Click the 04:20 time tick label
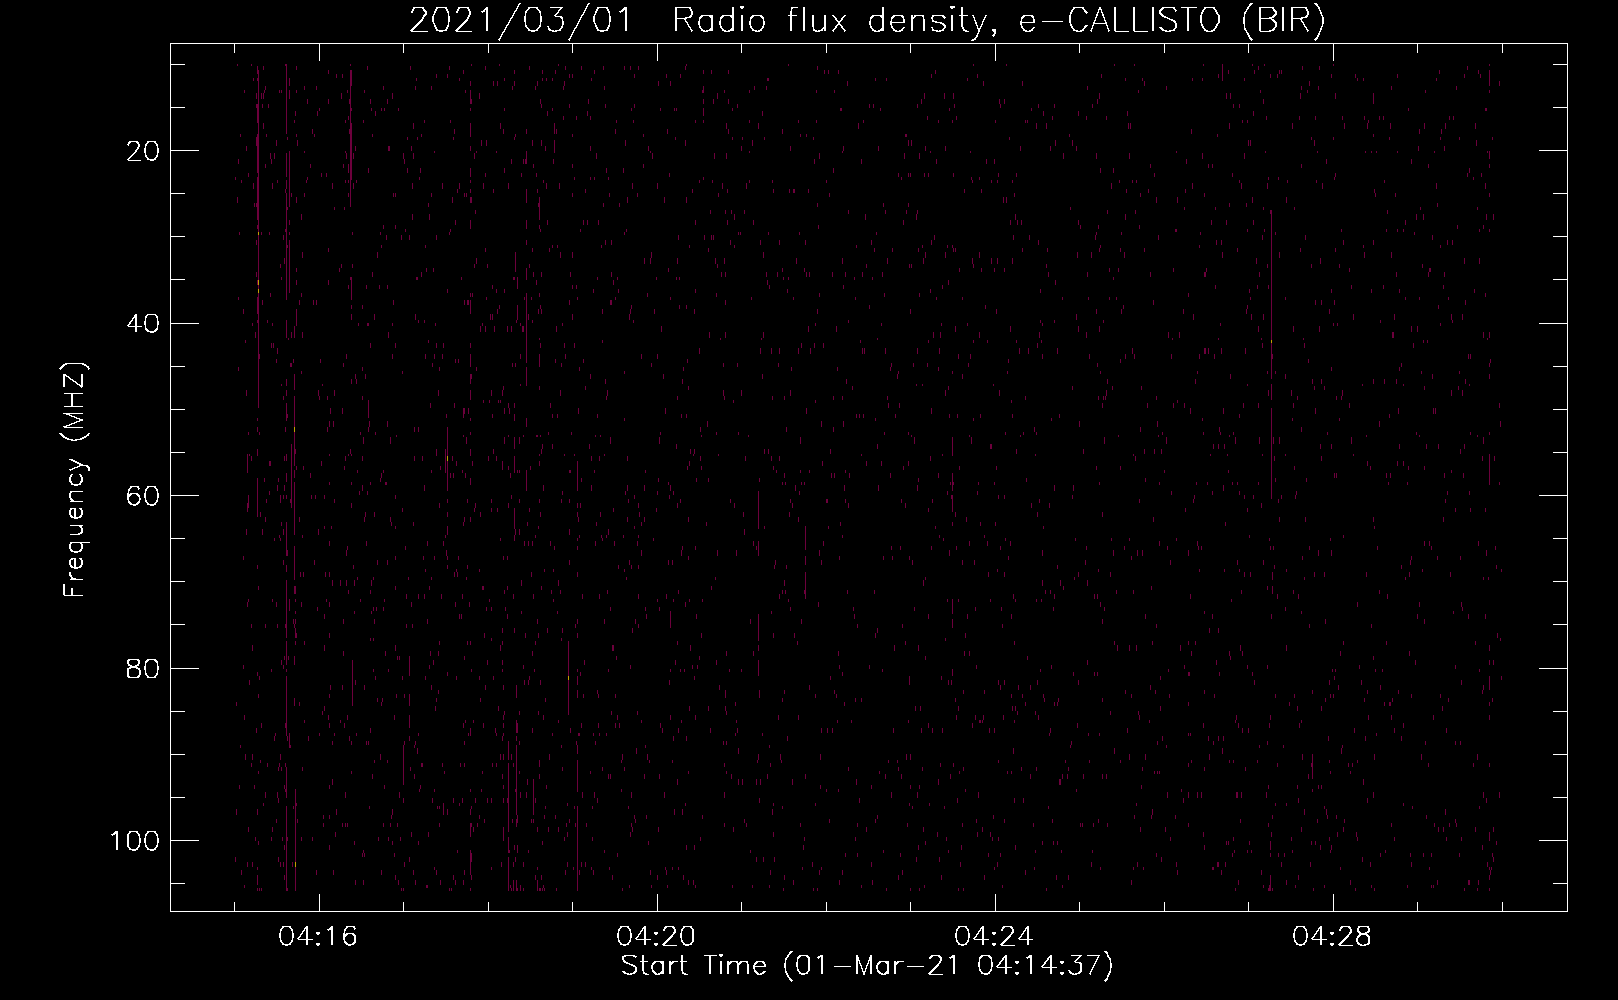 [x=656, y=937]
